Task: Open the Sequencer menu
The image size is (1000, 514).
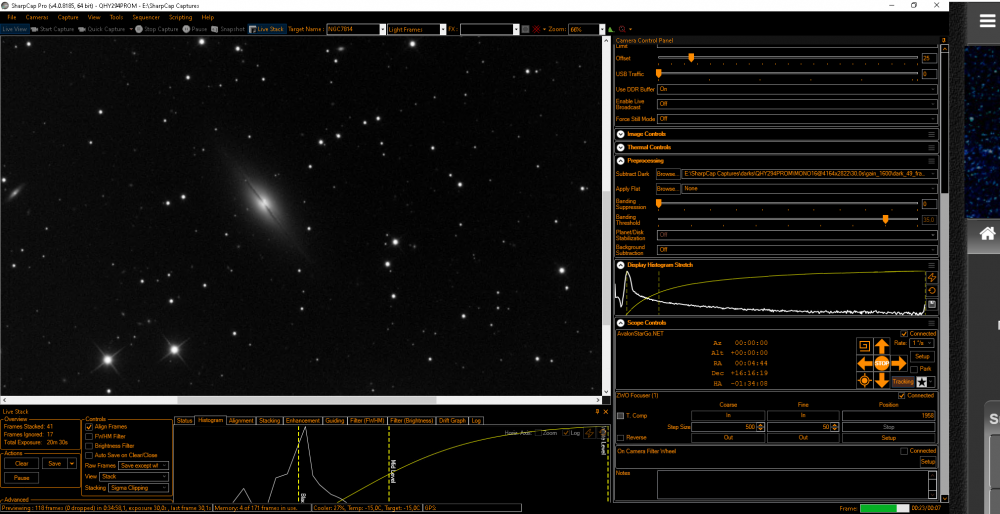Action: tap(145, 17)
